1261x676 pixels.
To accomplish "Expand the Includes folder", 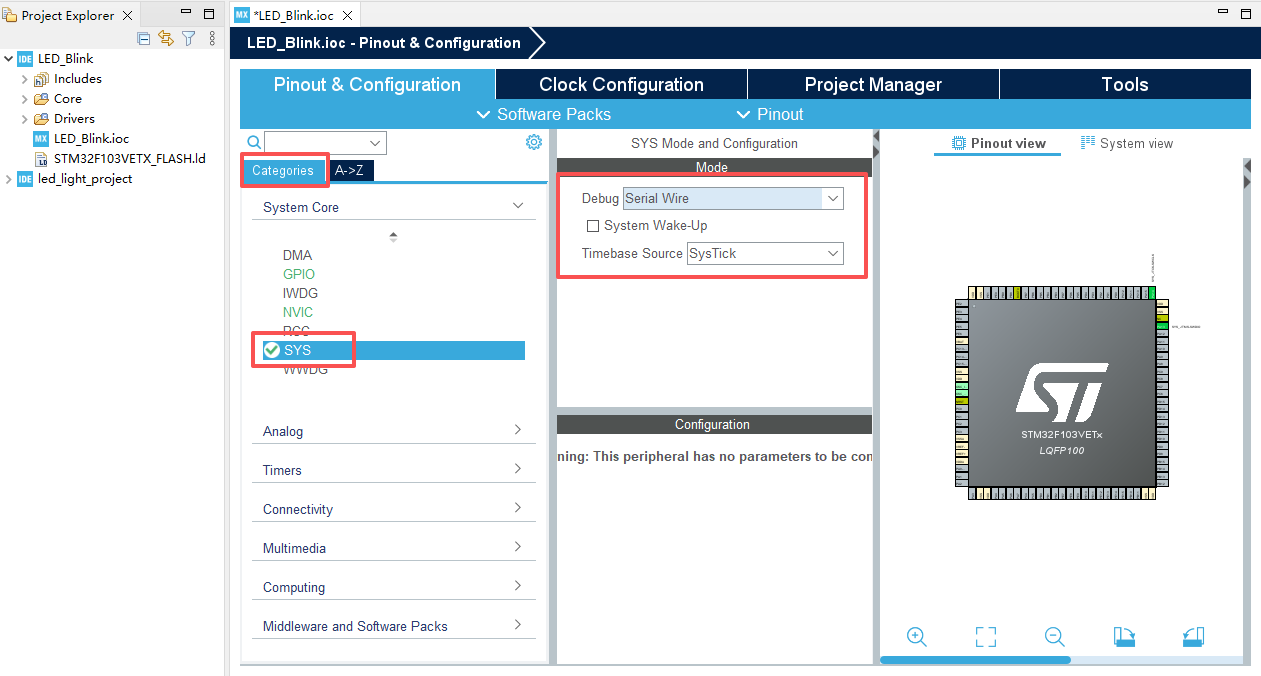I will (x=25, y=79).
